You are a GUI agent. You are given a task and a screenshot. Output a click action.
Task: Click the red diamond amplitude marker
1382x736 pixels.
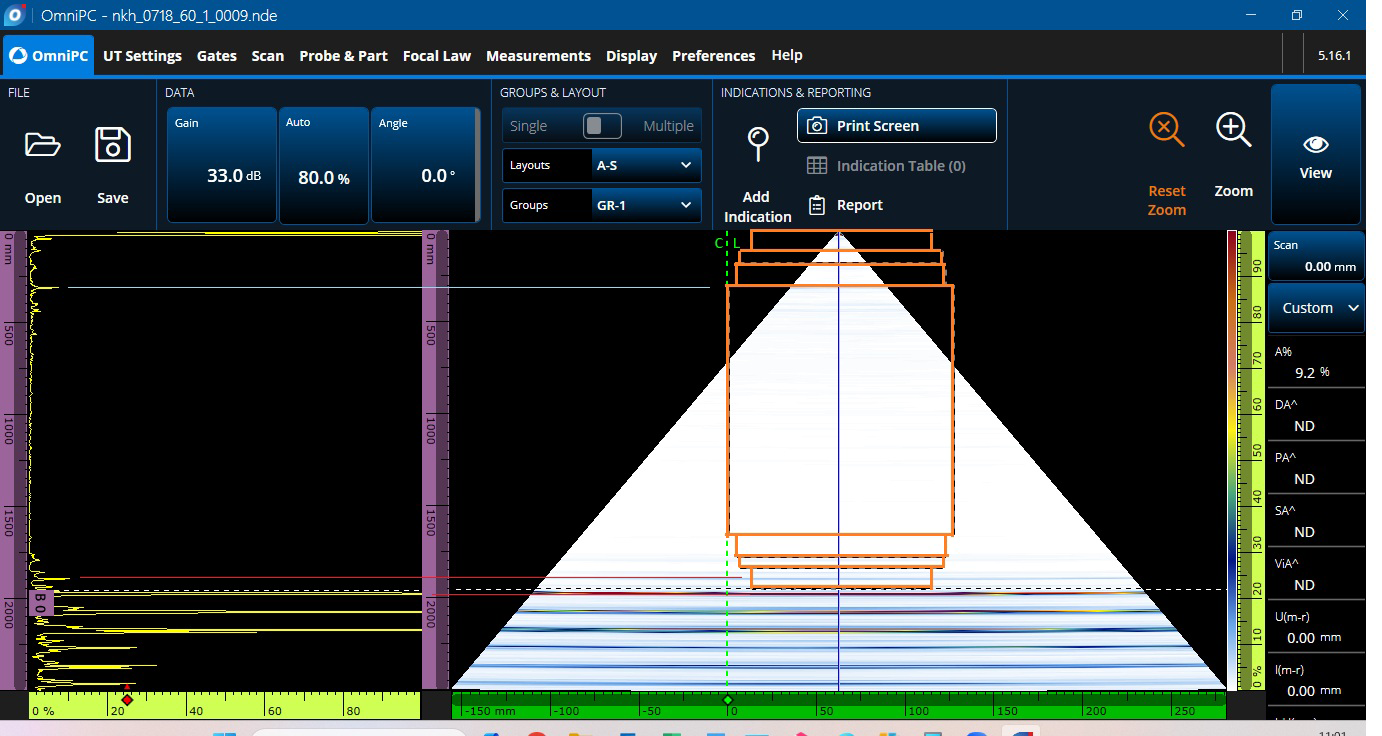(x=127, y=700)
